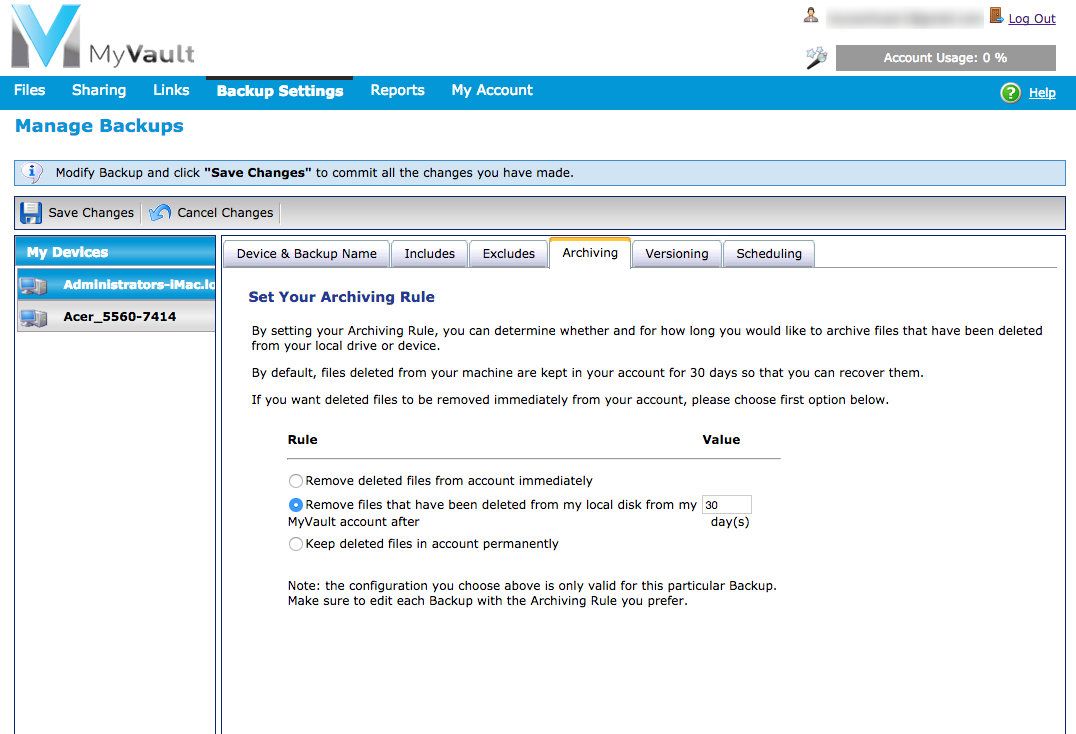Screen dimensions: 1076x734
Task: Select Remove files after set days option
Action: coord(296,505)
